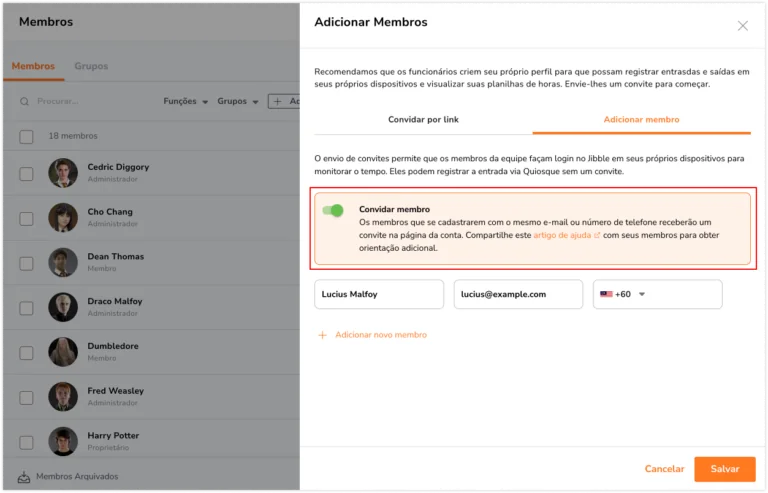Click the Dumbledore name
The width and height of the screenshot is (768, 493).
point(113,346)
